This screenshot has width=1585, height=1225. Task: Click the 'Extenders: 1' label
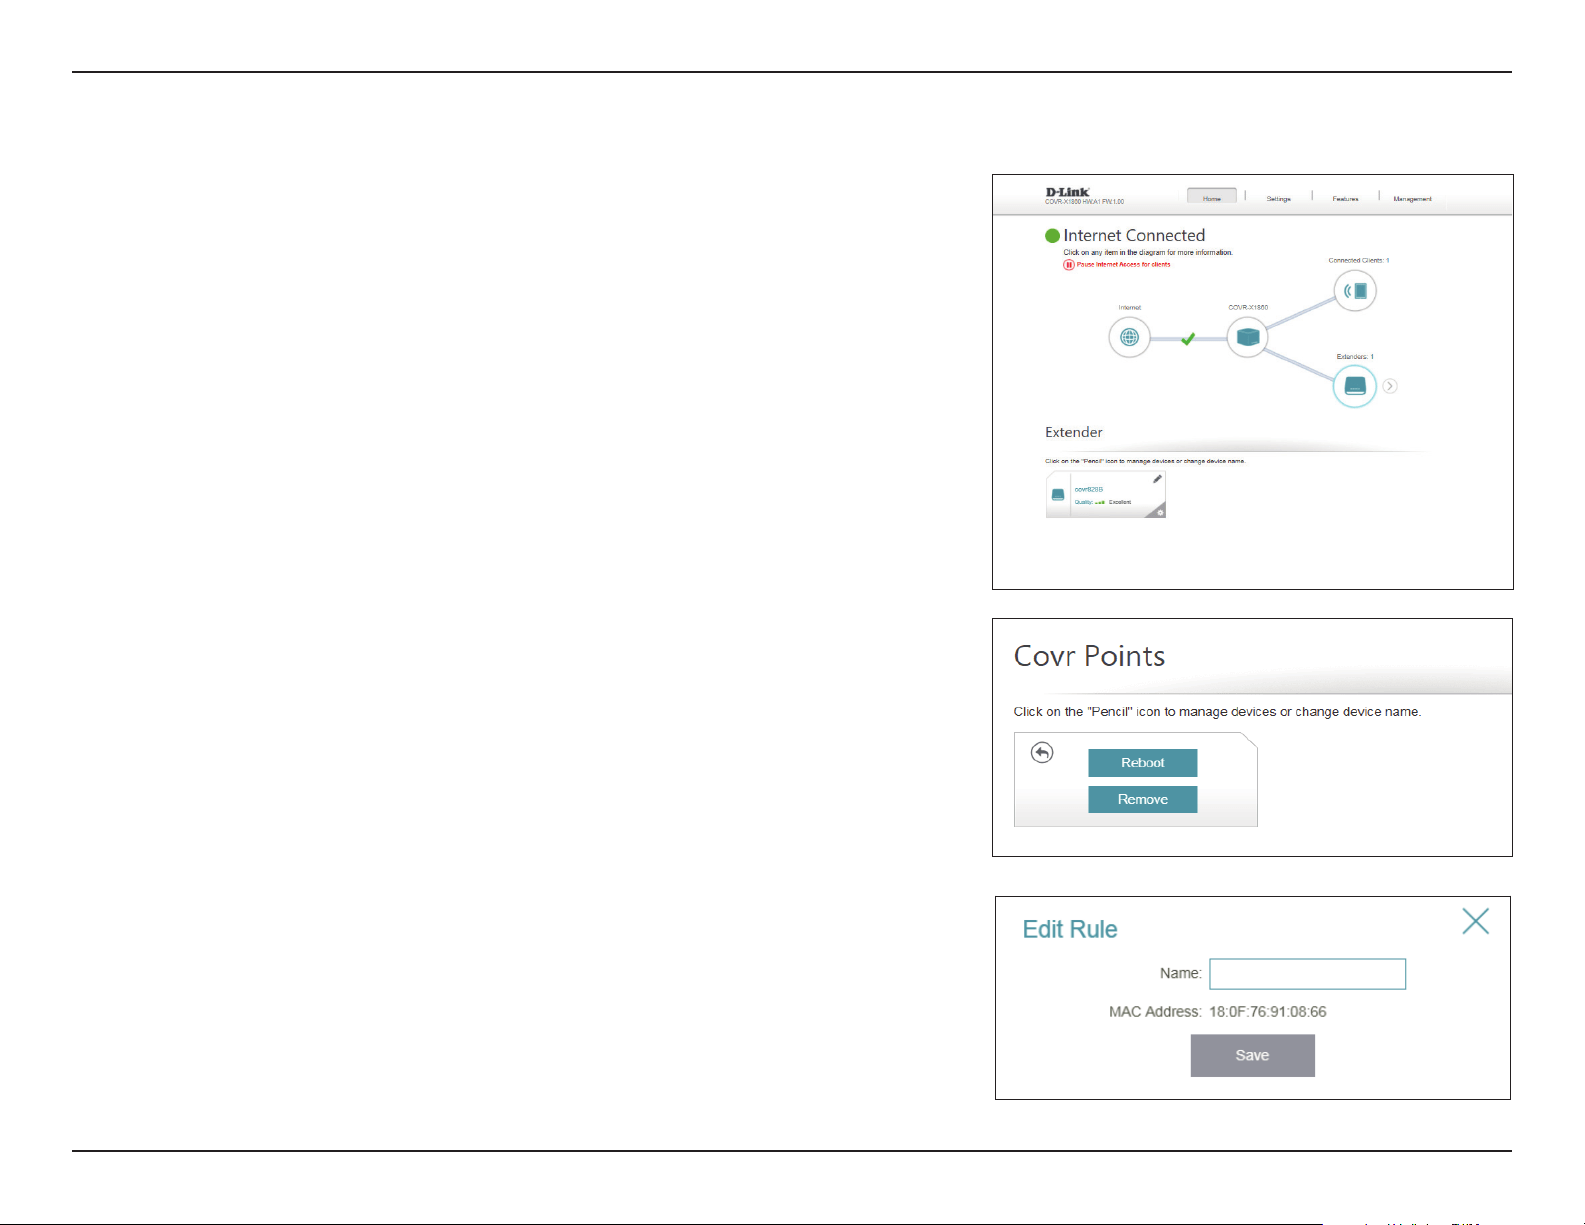pyautogui.click(x=1355, y=356)
